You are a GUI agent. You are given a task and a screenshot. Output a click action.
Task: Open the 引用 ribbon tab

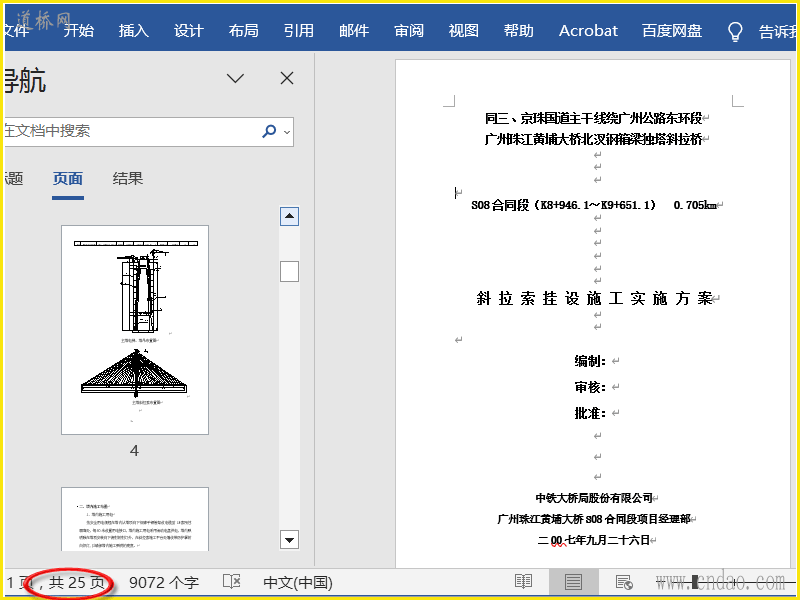(x=298, y=31)
